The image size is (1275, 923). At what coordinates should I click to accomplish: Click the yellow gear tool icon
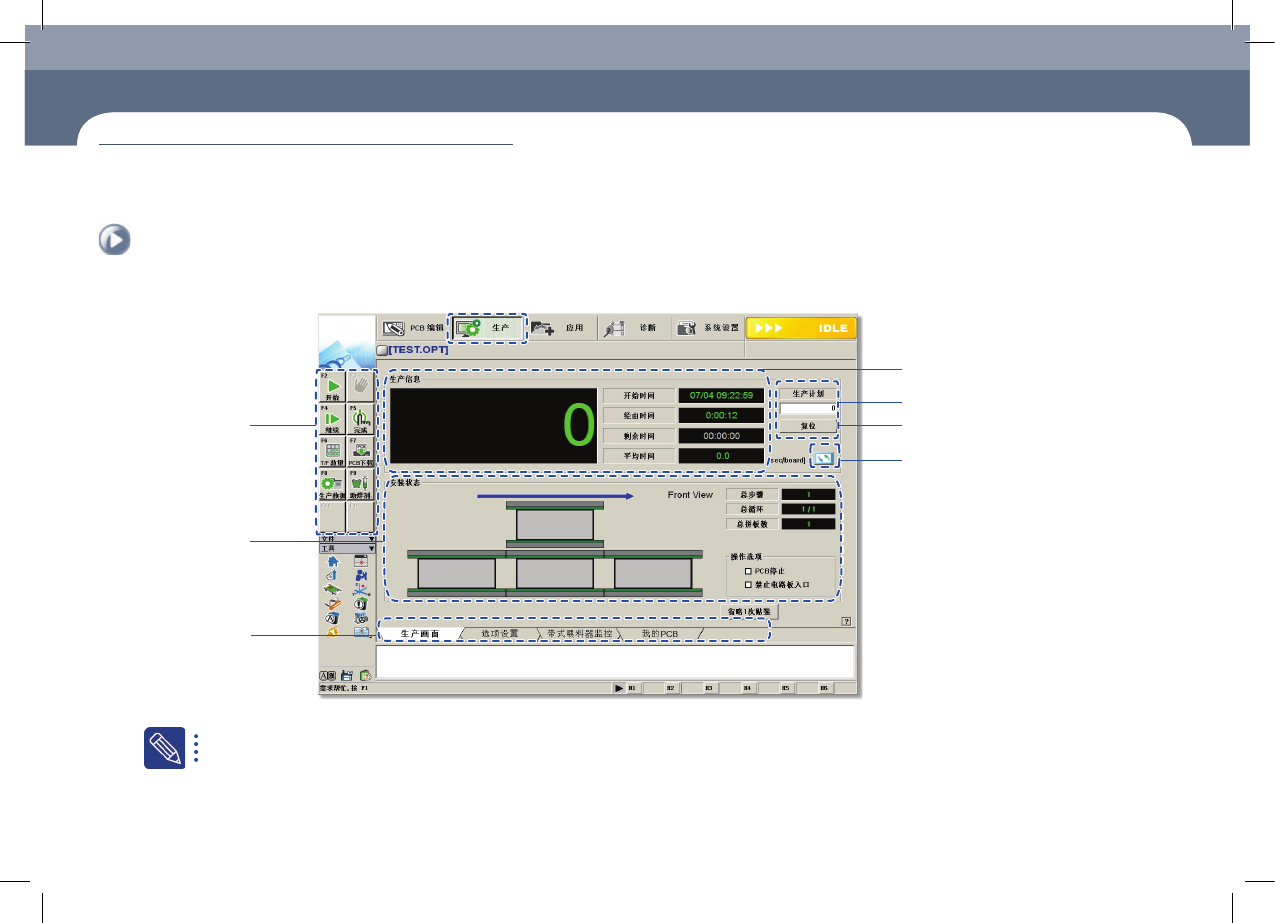pos(333,632)
